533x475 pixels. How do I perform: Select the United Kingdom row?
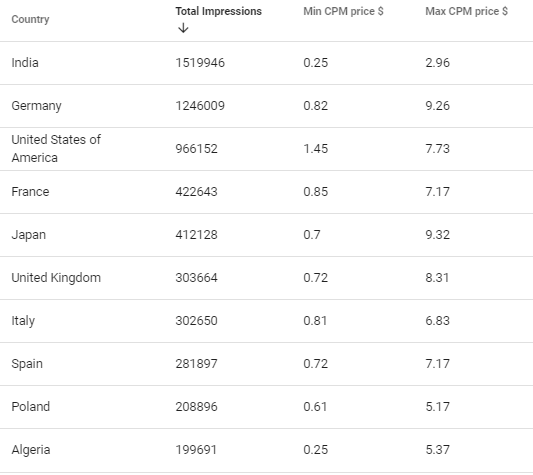click(266, 278)
